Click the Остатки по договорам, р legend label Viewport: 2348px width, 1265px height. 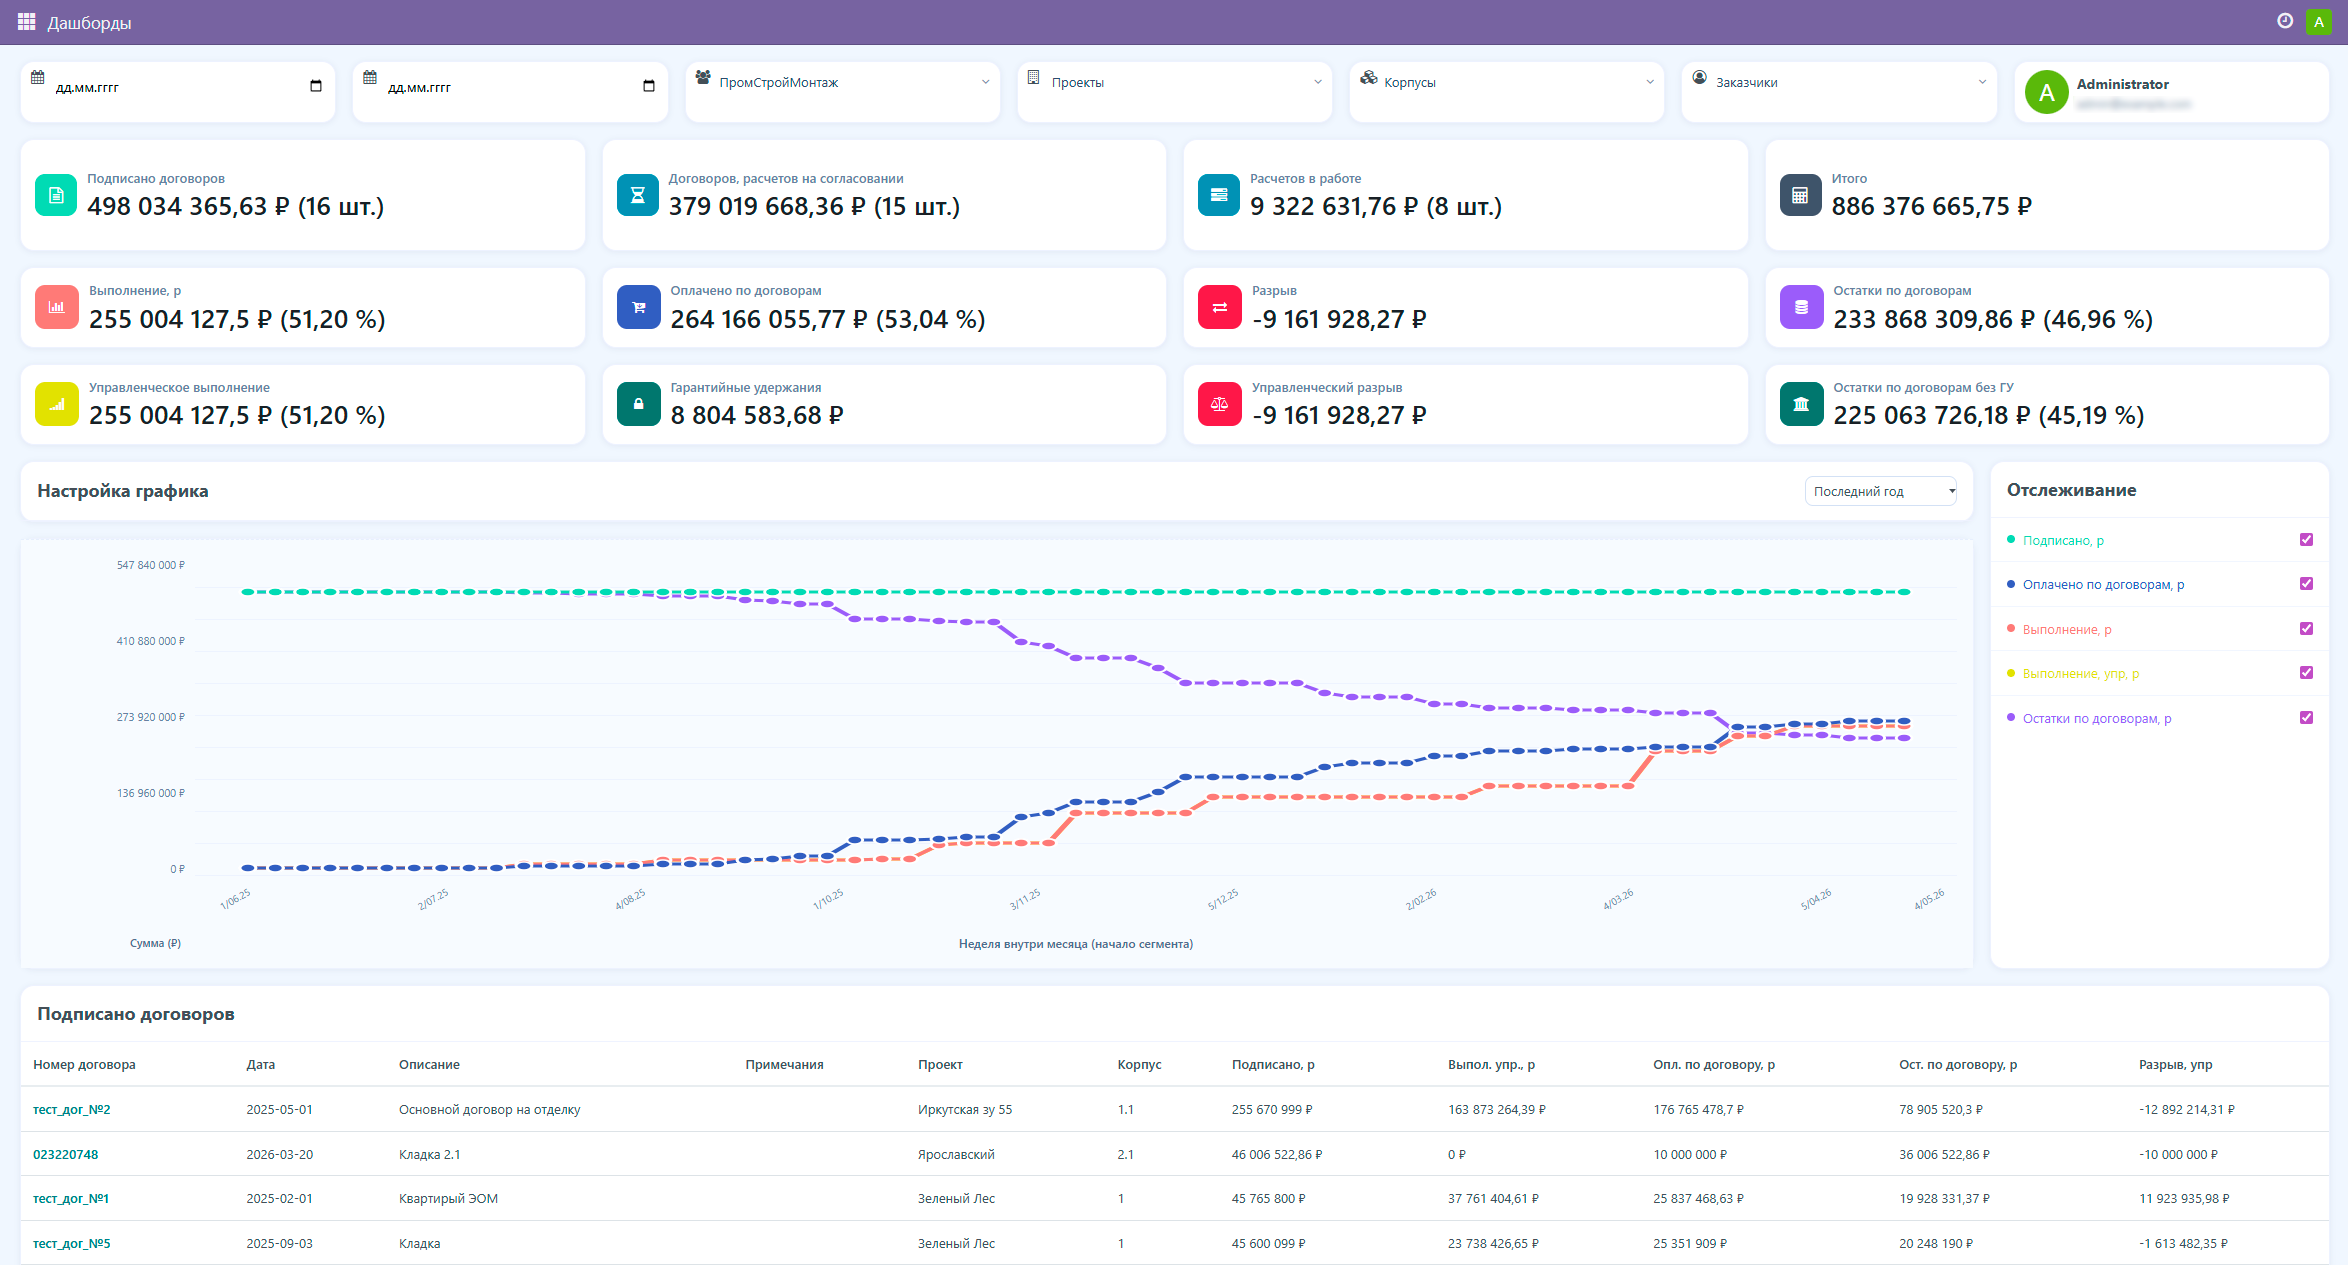[2097, 718]
